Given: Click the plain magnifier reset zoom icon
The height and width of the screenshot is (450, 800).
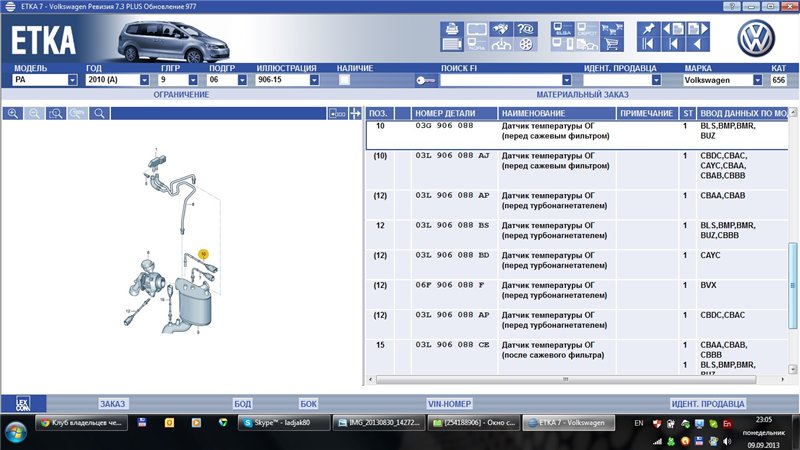Looking at the screenshot, I should pyautogui.click(x=99, y=113).
